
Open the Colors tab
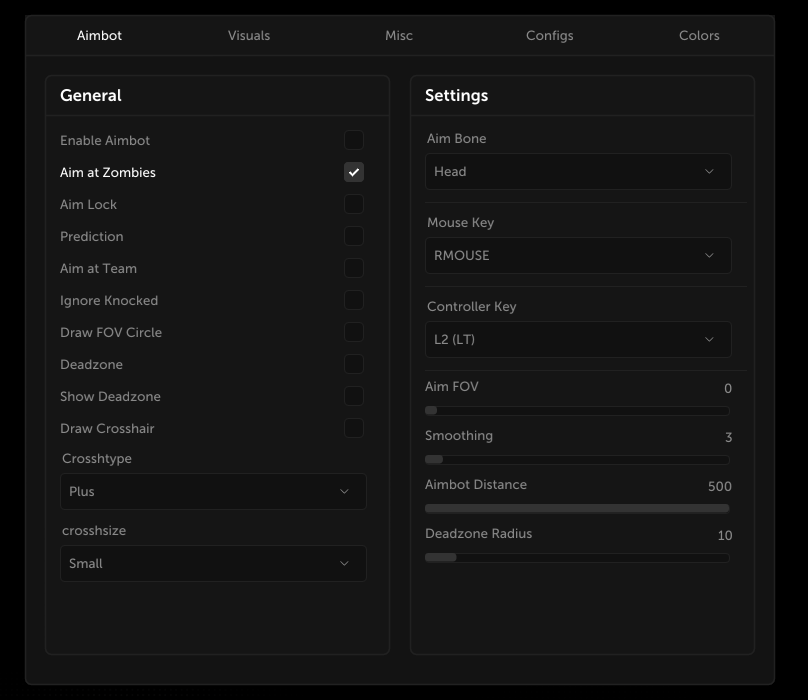699,35
